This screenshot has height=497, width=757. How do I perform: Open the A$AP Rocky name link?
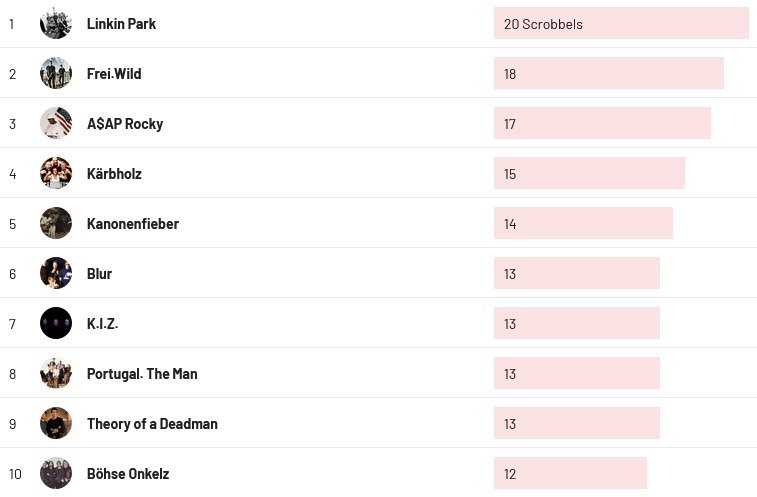125,124
